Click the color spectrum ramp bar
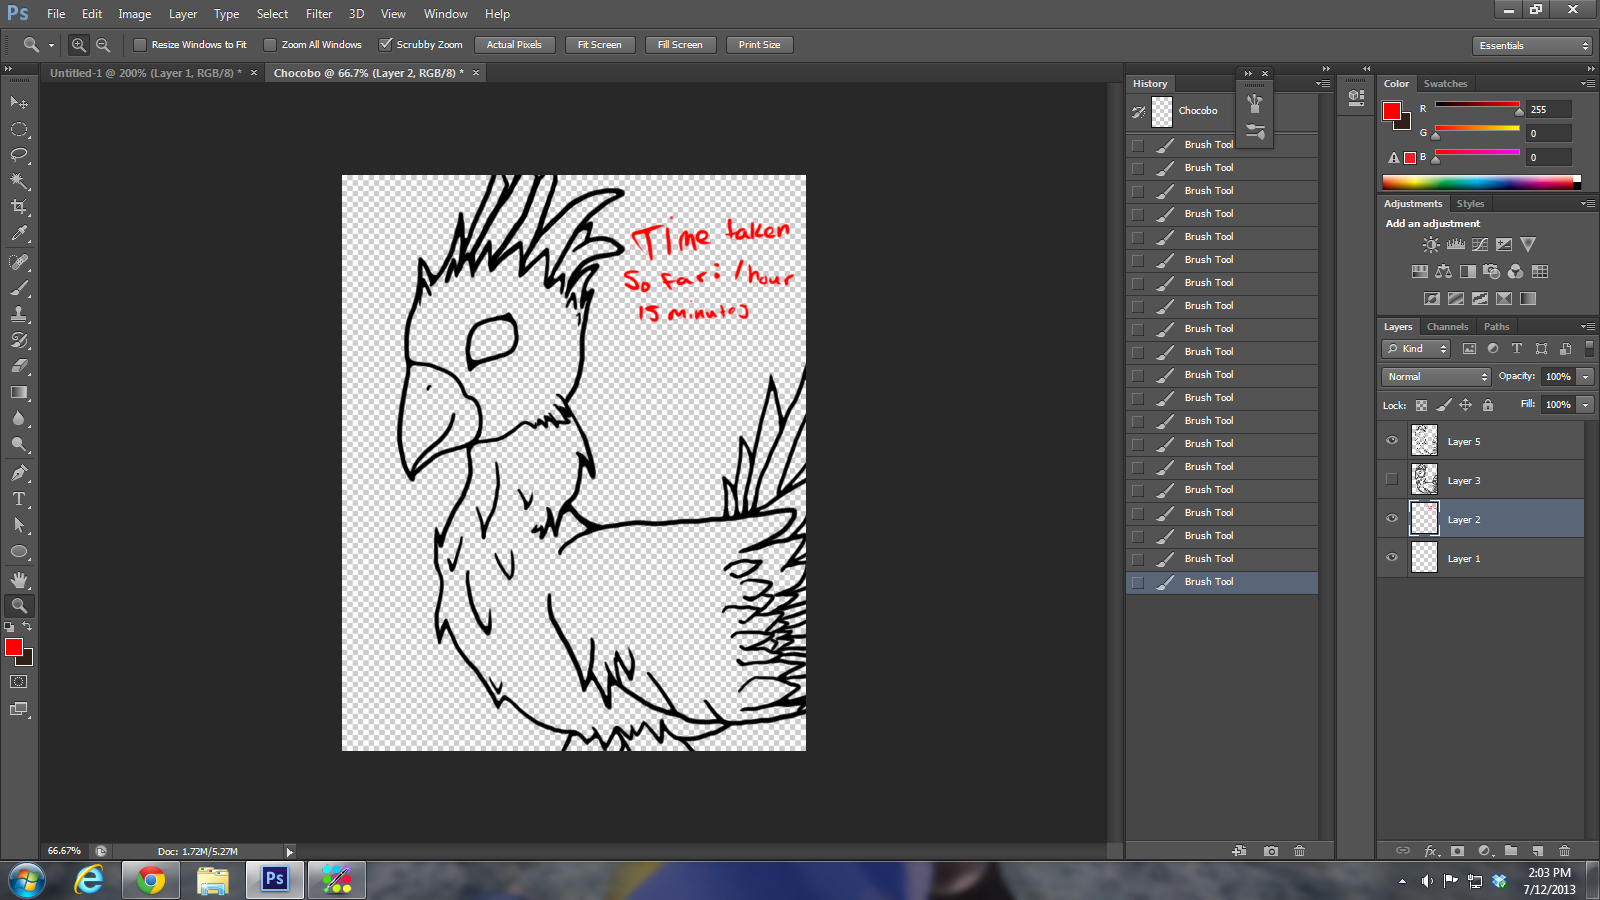1600x900 pixels. tap(1481, 182)
